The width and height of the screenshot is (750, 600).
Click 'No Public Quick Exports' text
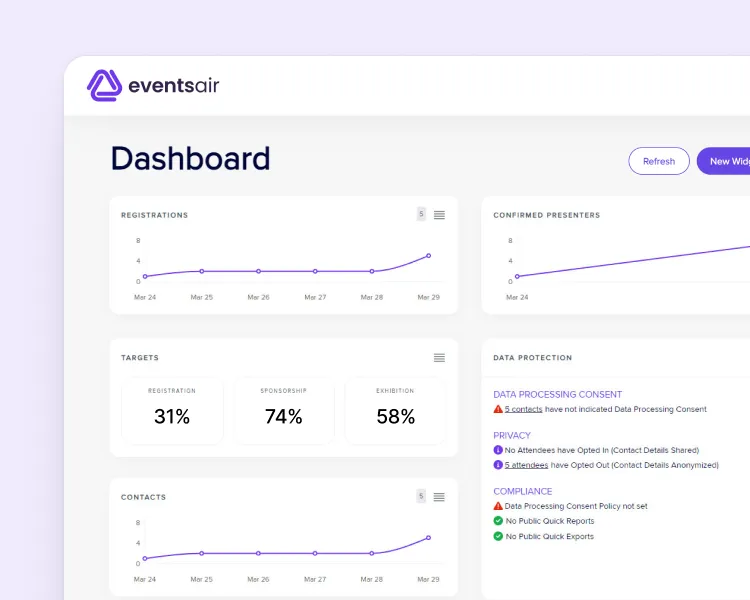pos(550,536)
